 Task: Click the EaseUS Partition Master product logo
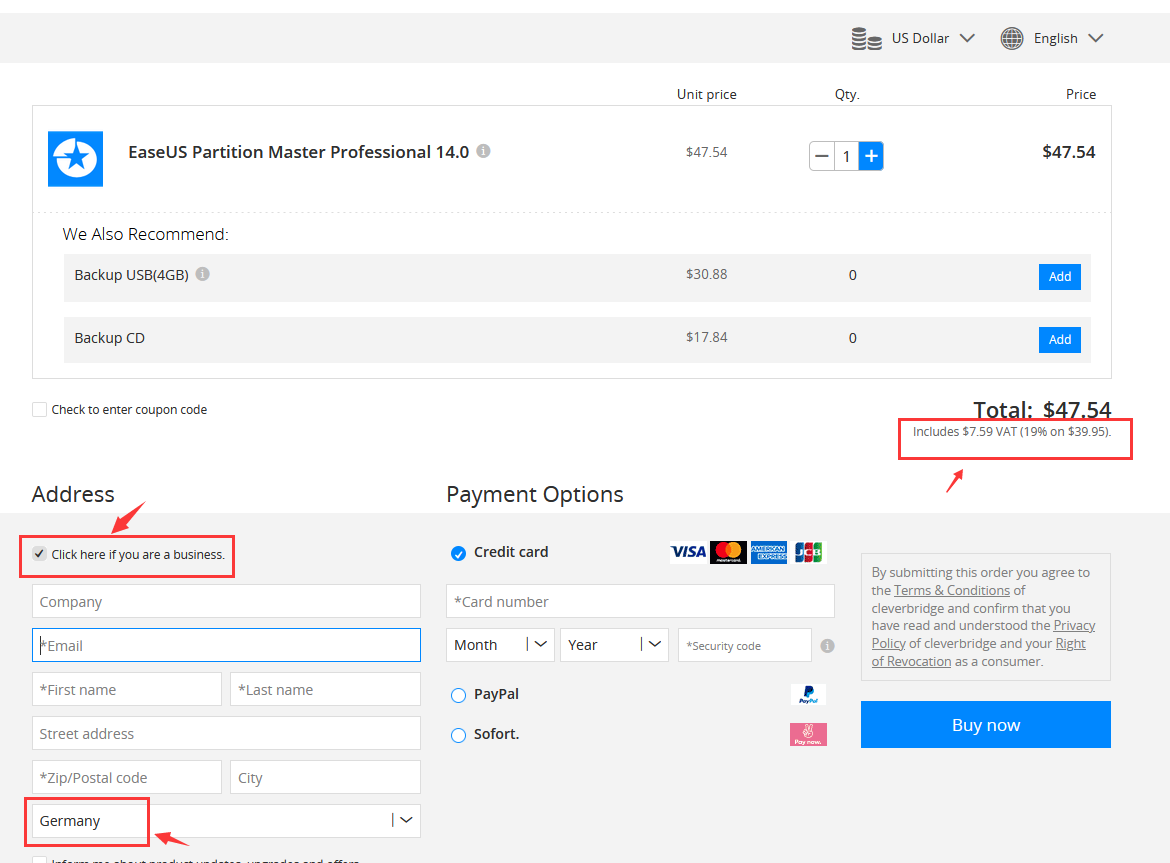75,159
